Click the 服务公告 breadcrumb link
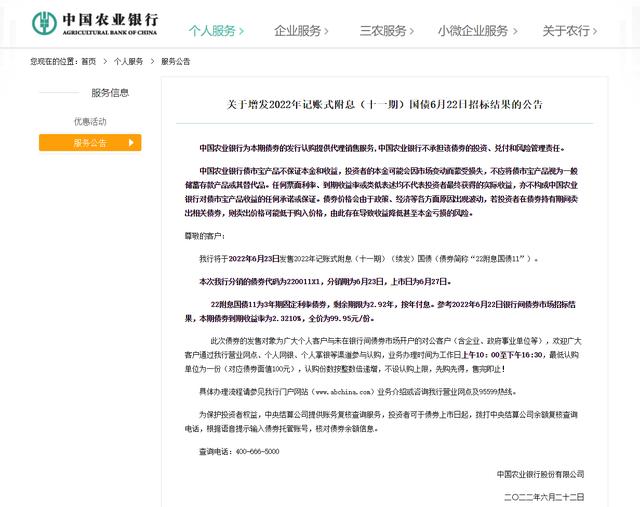The width and height of the screenshot is (640, 507). pyautogui.click(x=176, y=62)
